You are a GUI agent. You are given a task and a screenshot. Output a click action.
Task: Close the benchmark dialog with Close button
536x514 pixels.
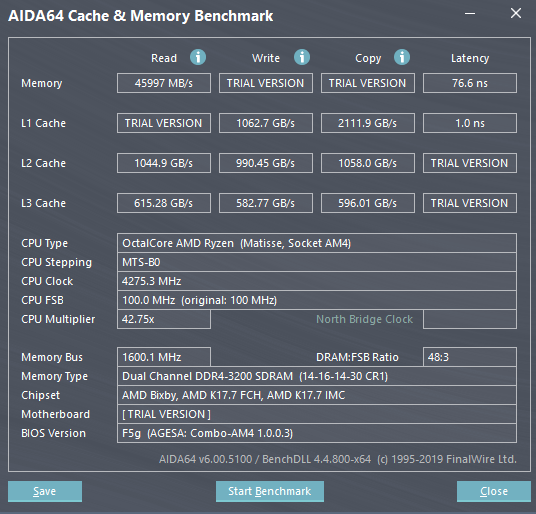(x=494, y=491)
